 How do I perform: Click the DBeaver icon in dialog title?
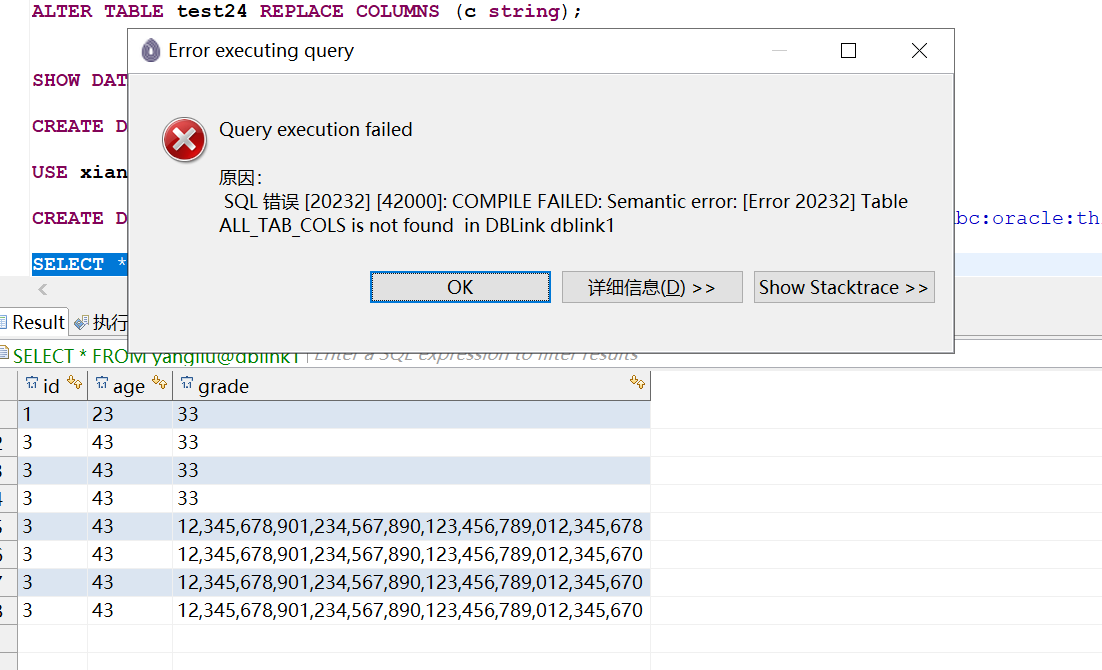(151, 50)
